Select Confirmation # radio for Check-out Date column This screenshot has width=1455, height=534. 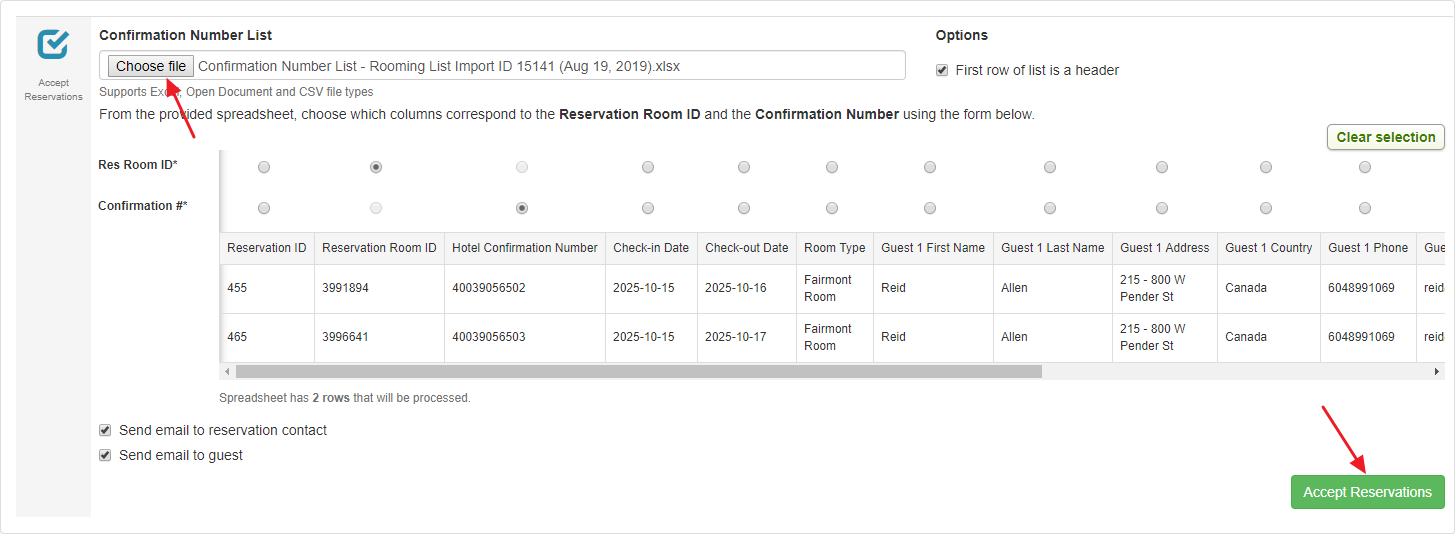coord(744,208)
